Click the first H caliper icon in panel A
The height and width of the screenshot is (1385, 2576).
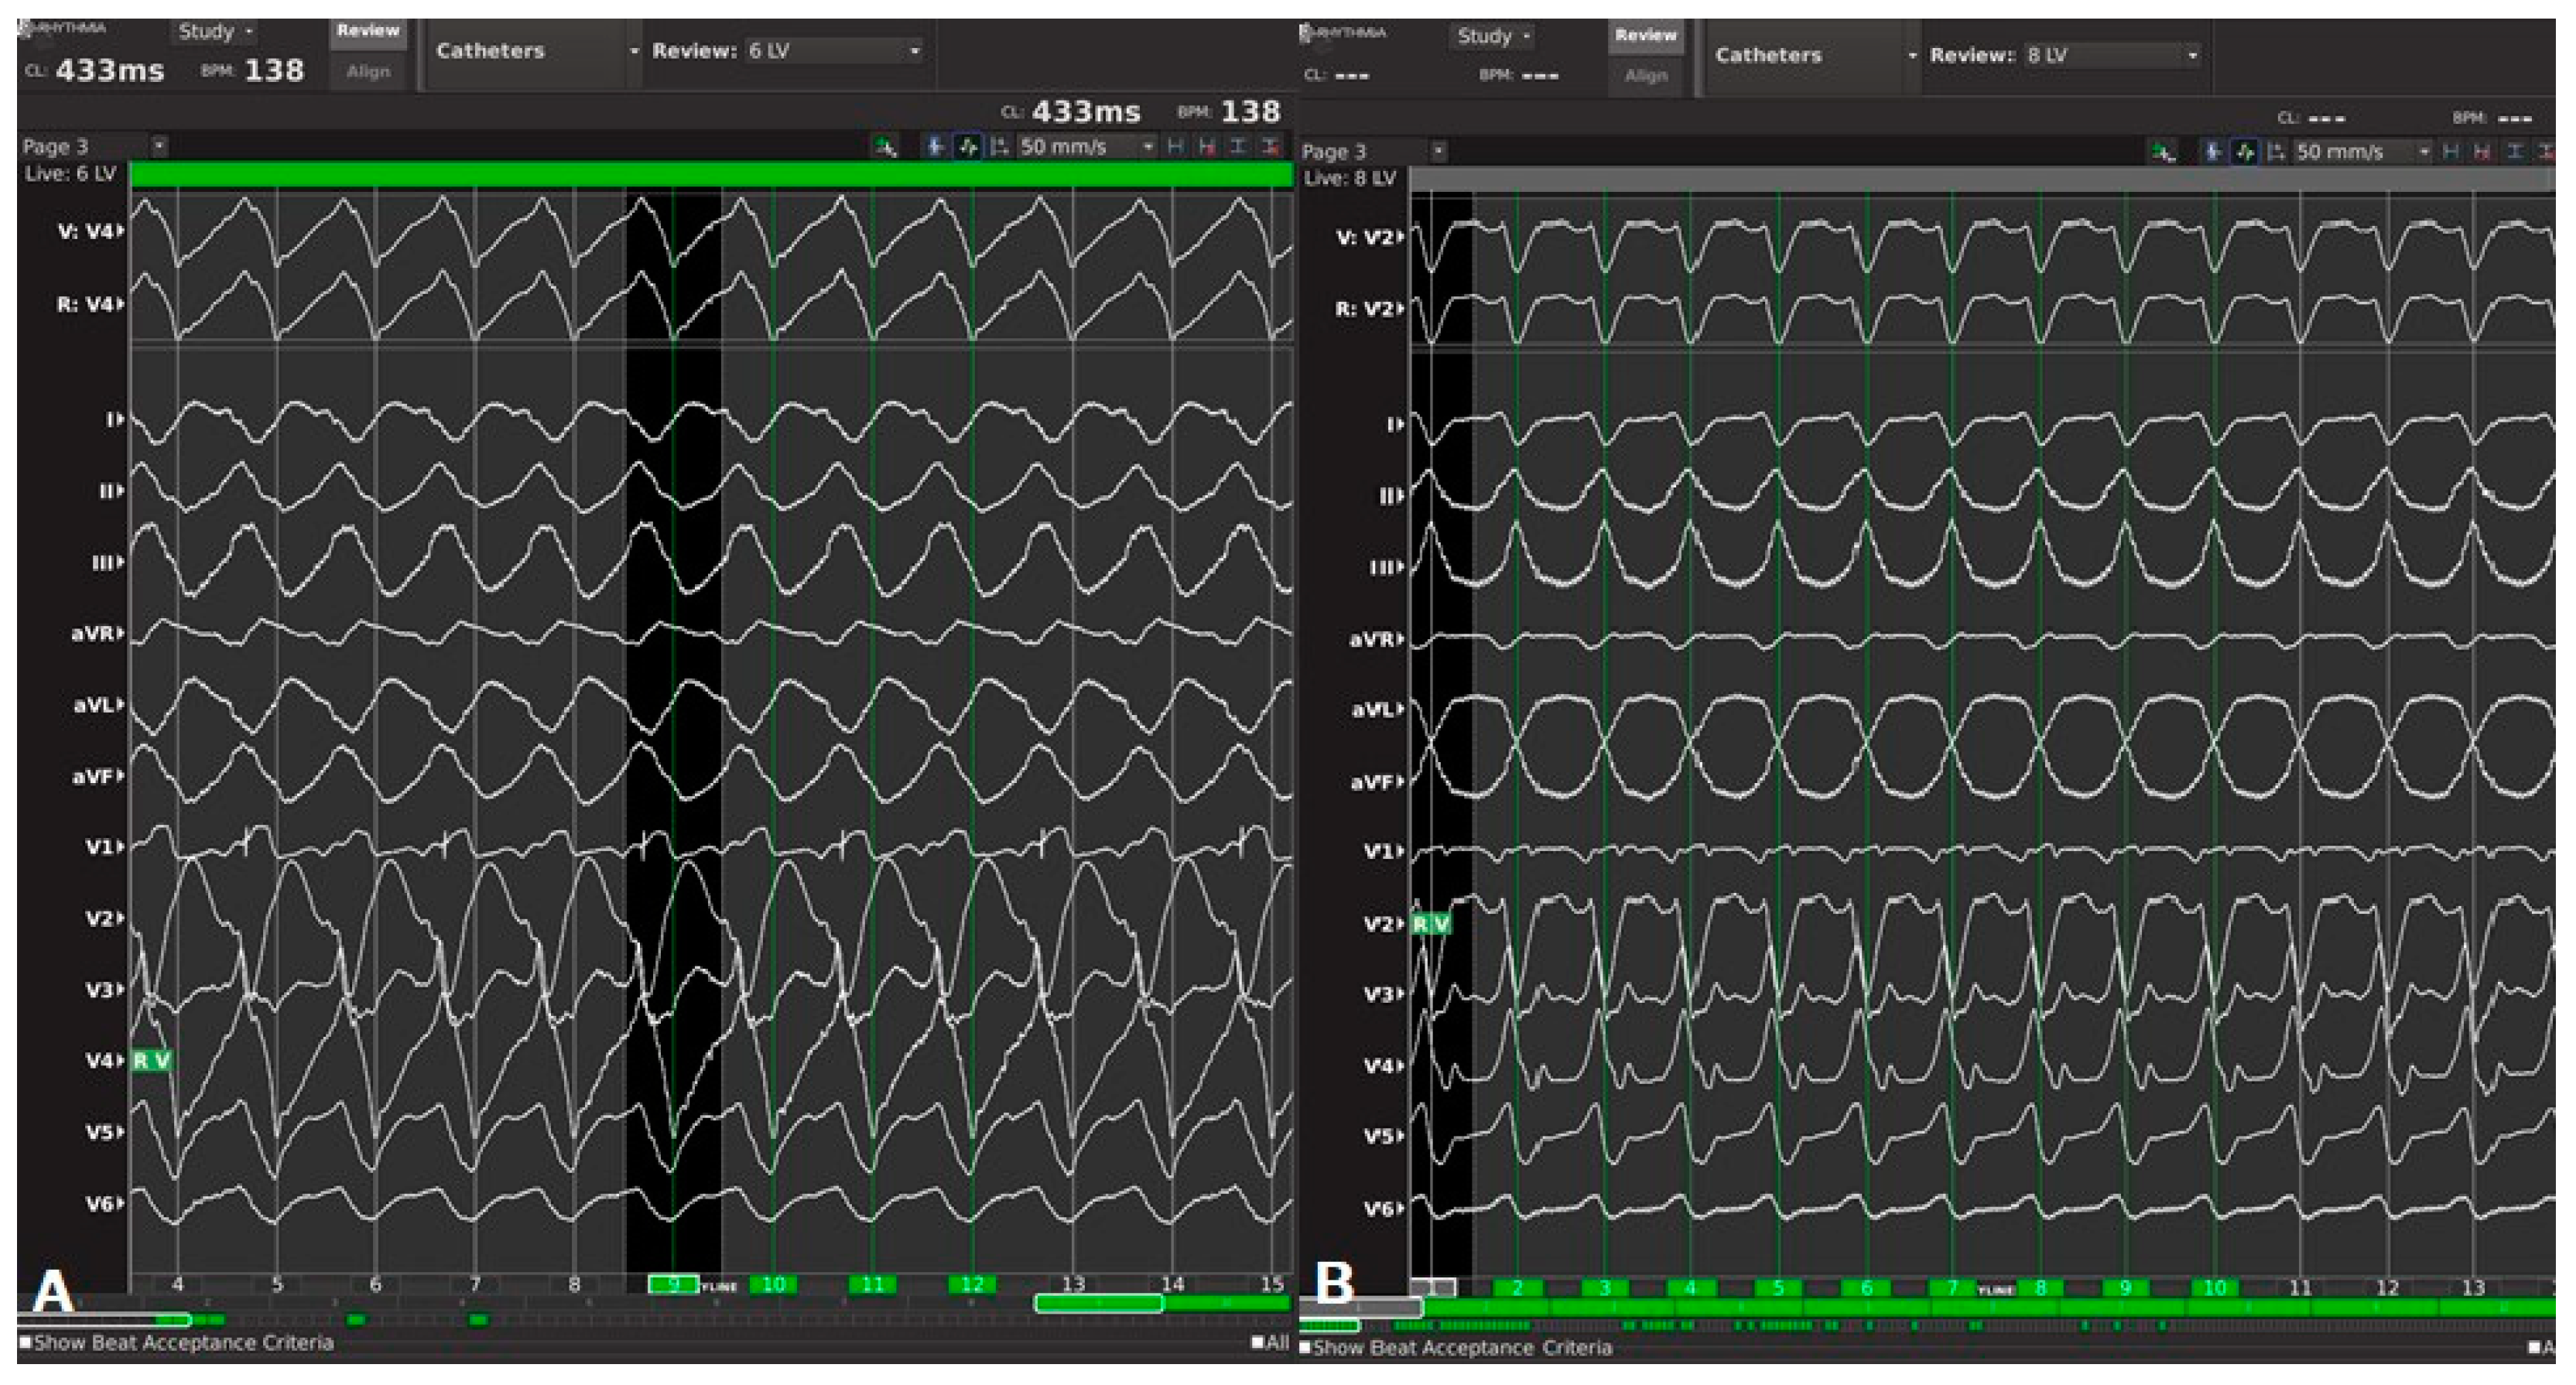[1176, 147]
